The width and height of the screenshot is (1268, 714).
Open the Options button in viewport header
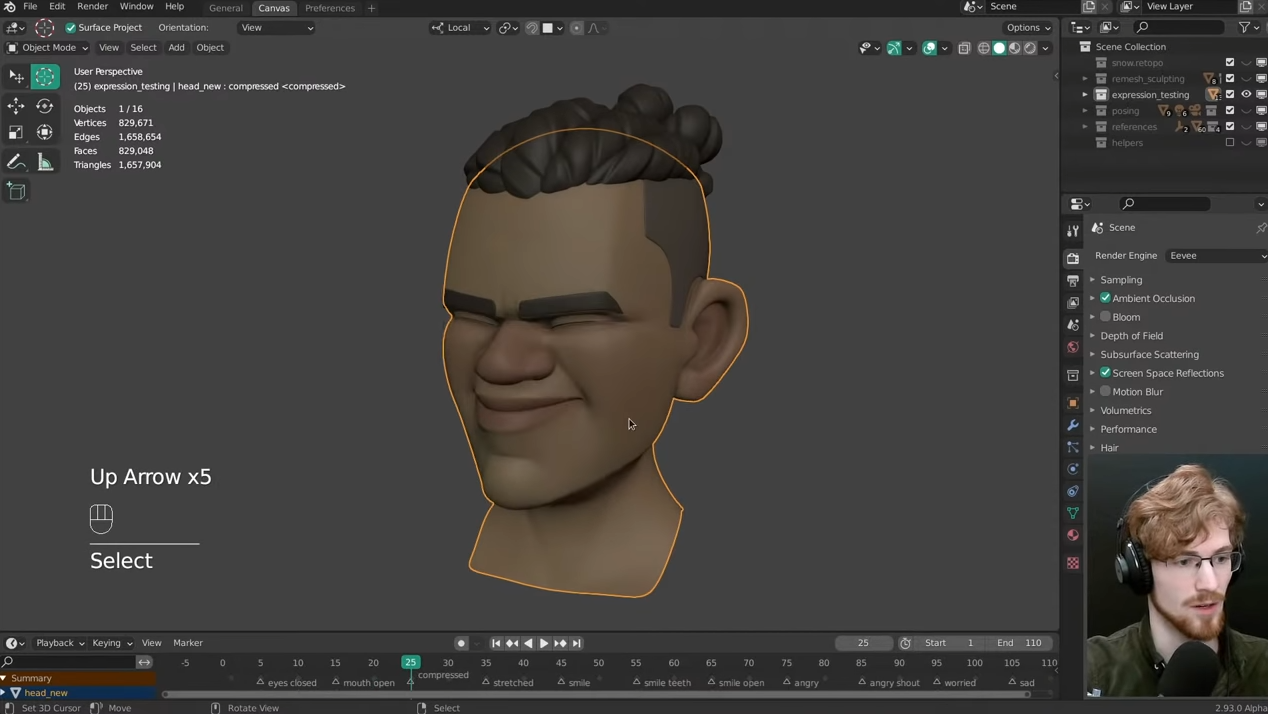[1028, 28]
